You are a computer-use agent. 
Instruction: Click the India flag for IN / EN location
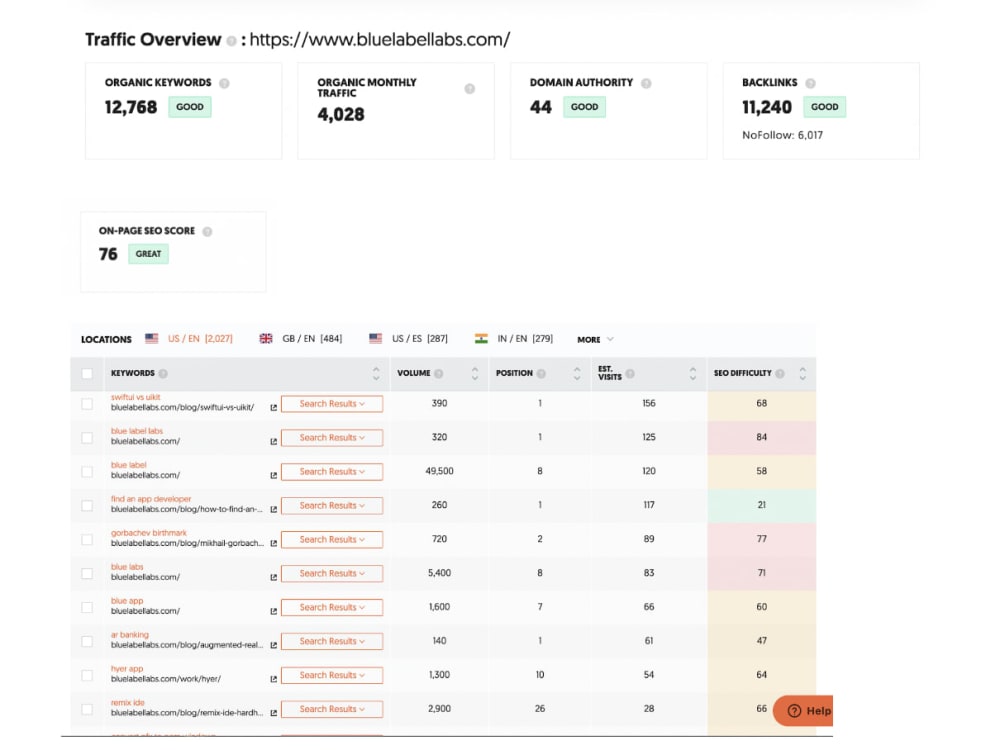(x=482, y=339)
